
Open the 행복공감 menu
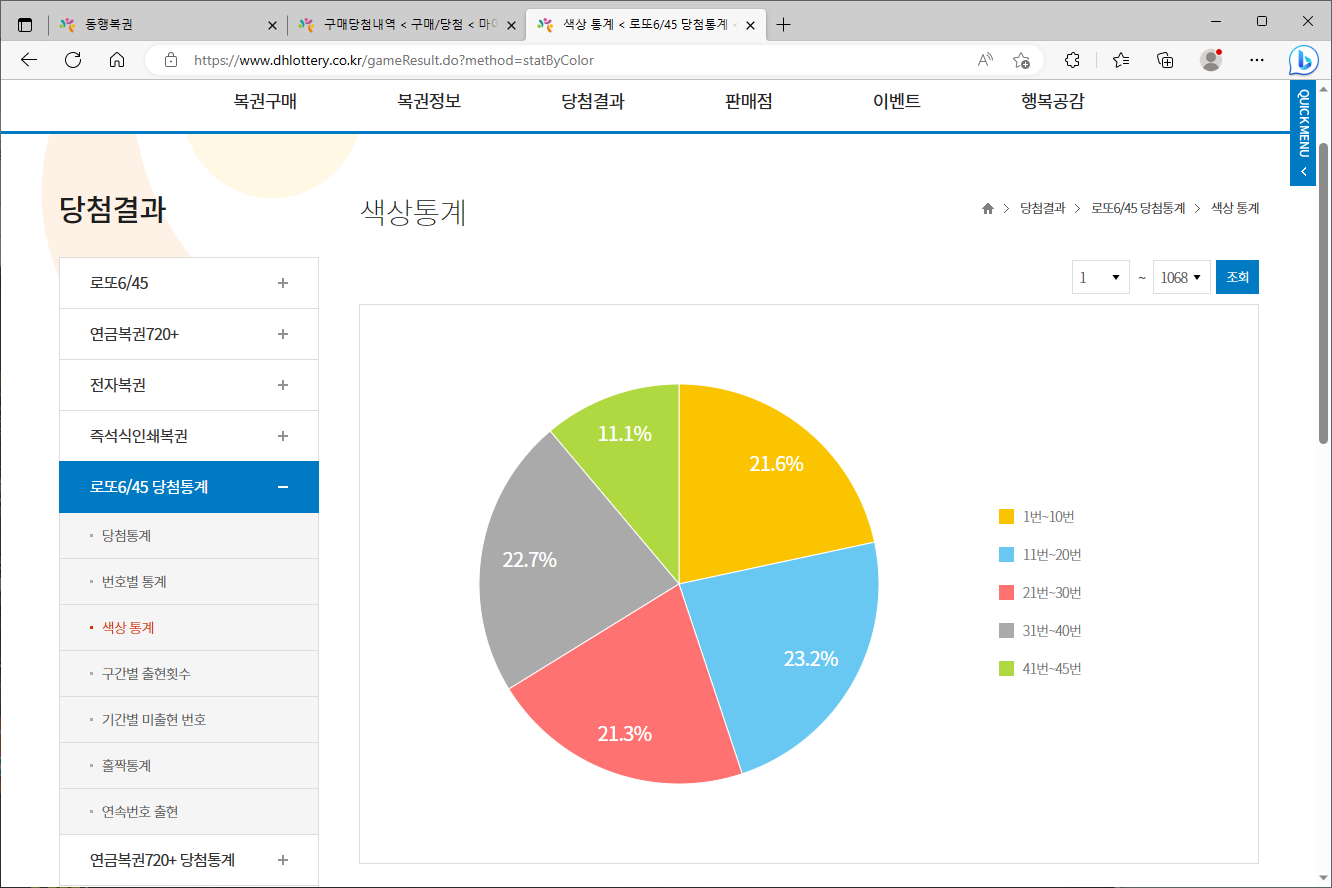click(1053, 101)
